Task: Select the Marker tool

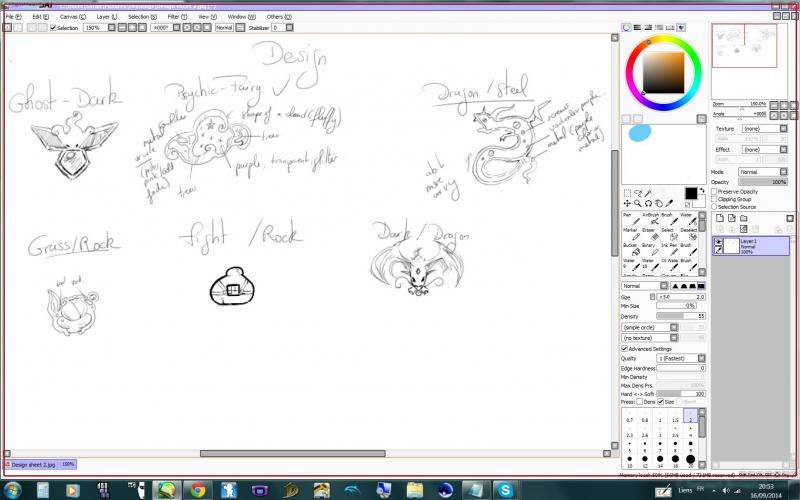Action: [631, 234]
